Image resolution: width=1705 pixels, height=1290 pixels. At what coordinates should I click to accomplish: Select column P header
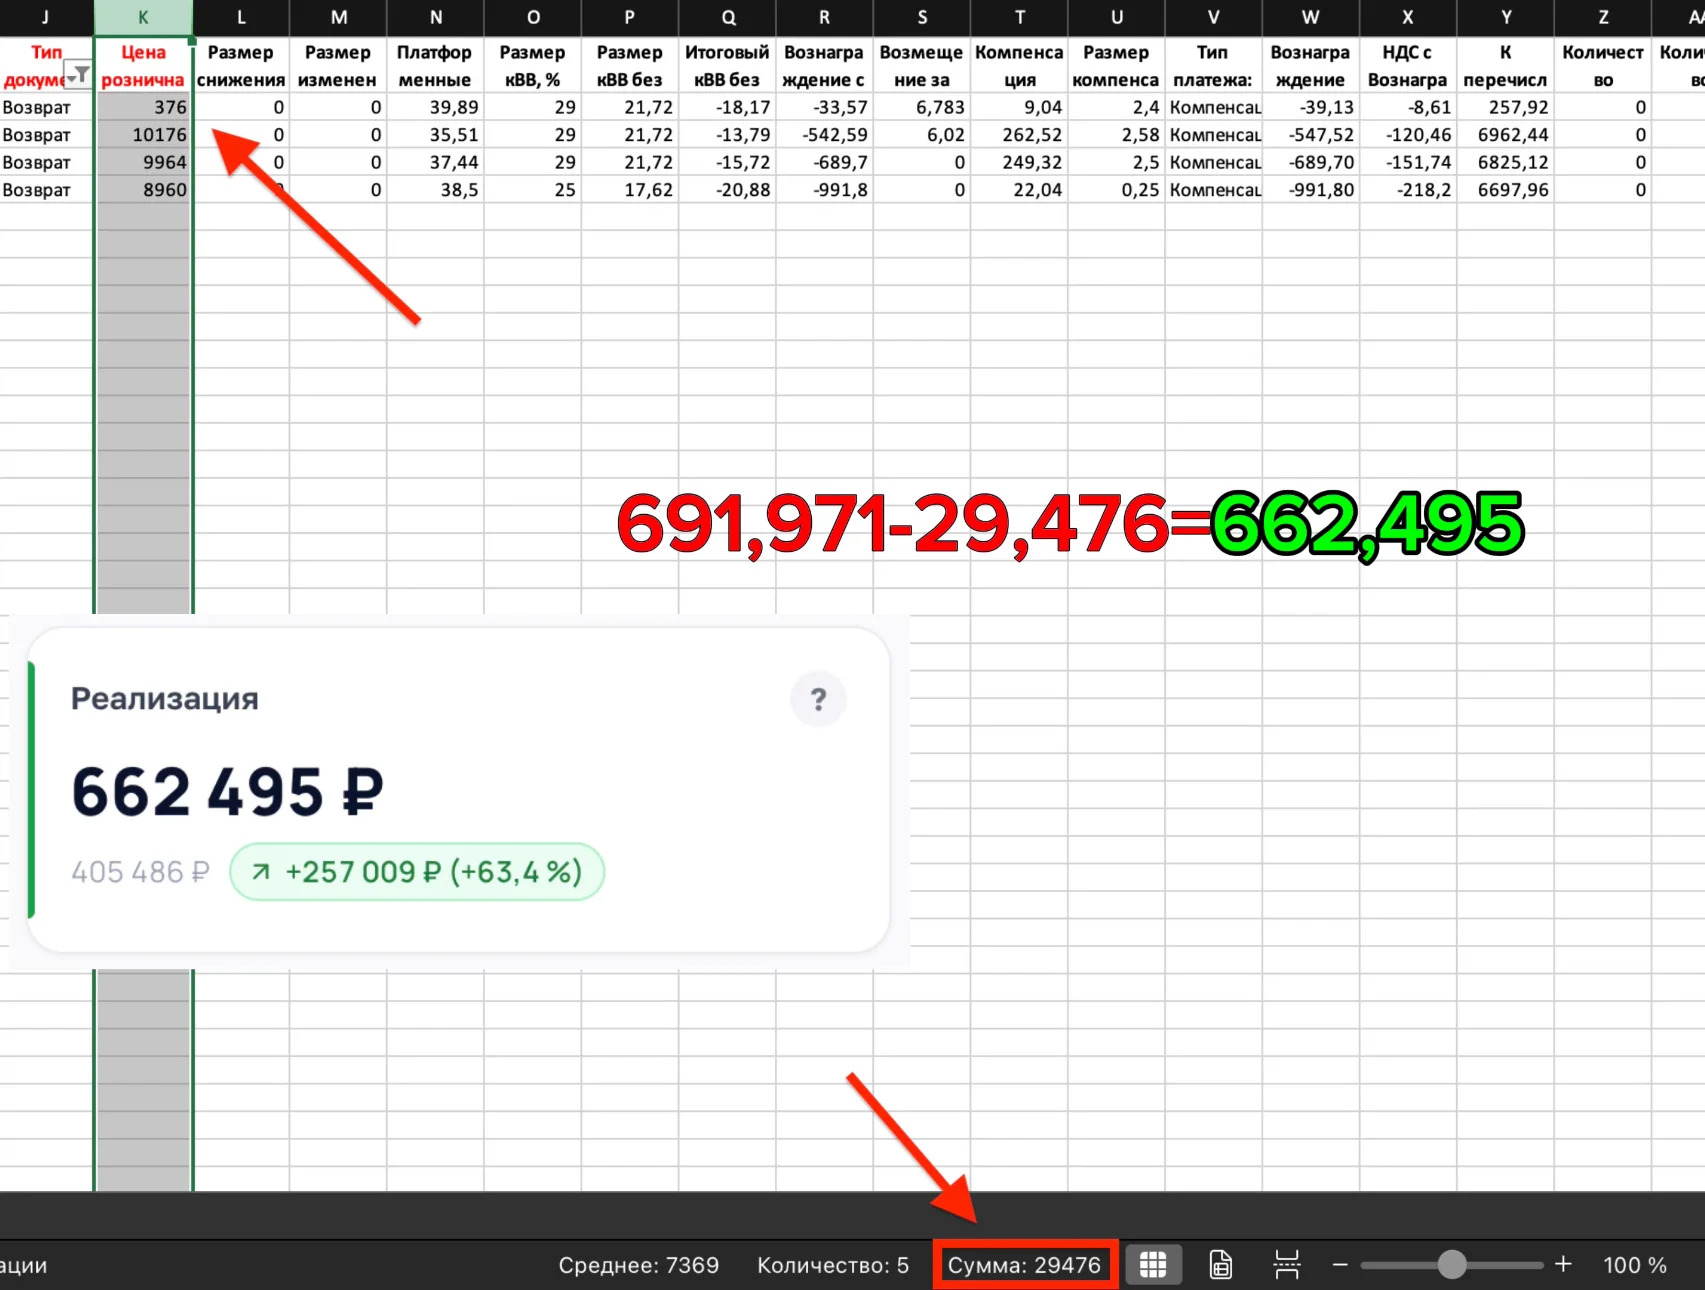coord(629,17)
